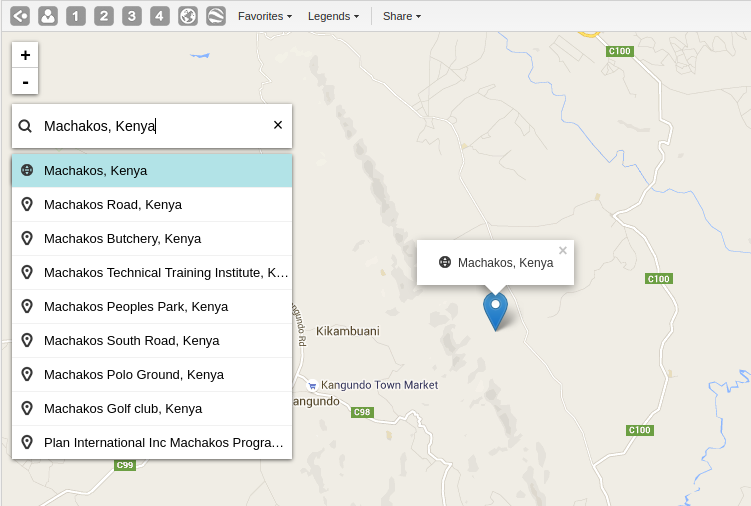This screenshot has height=506, width=751.
Task: Click the magnifier search icon
Action: (x=25, y=126)
